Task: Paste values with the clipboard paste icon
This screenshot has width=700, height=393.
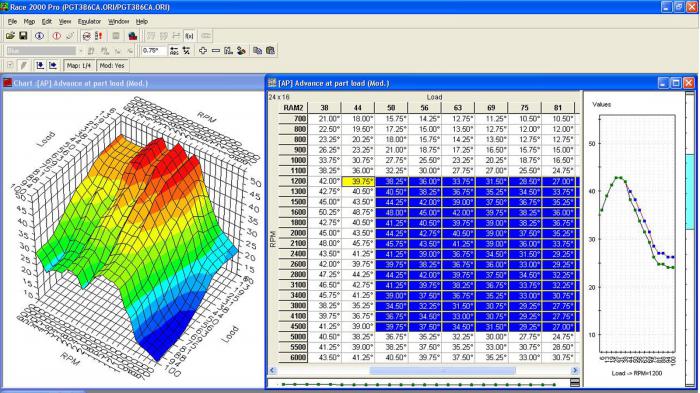Action: pos(271,51)
